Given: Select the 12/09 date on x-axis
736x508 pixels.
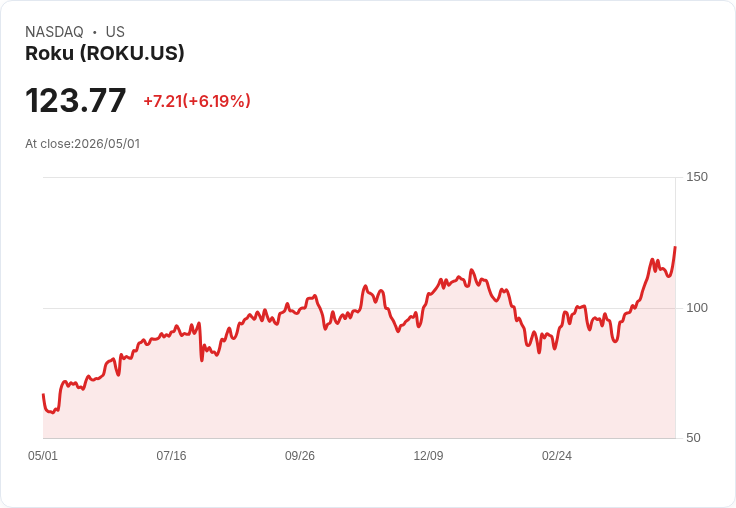Looking at the screenshot, I should [x=428, y=456].
